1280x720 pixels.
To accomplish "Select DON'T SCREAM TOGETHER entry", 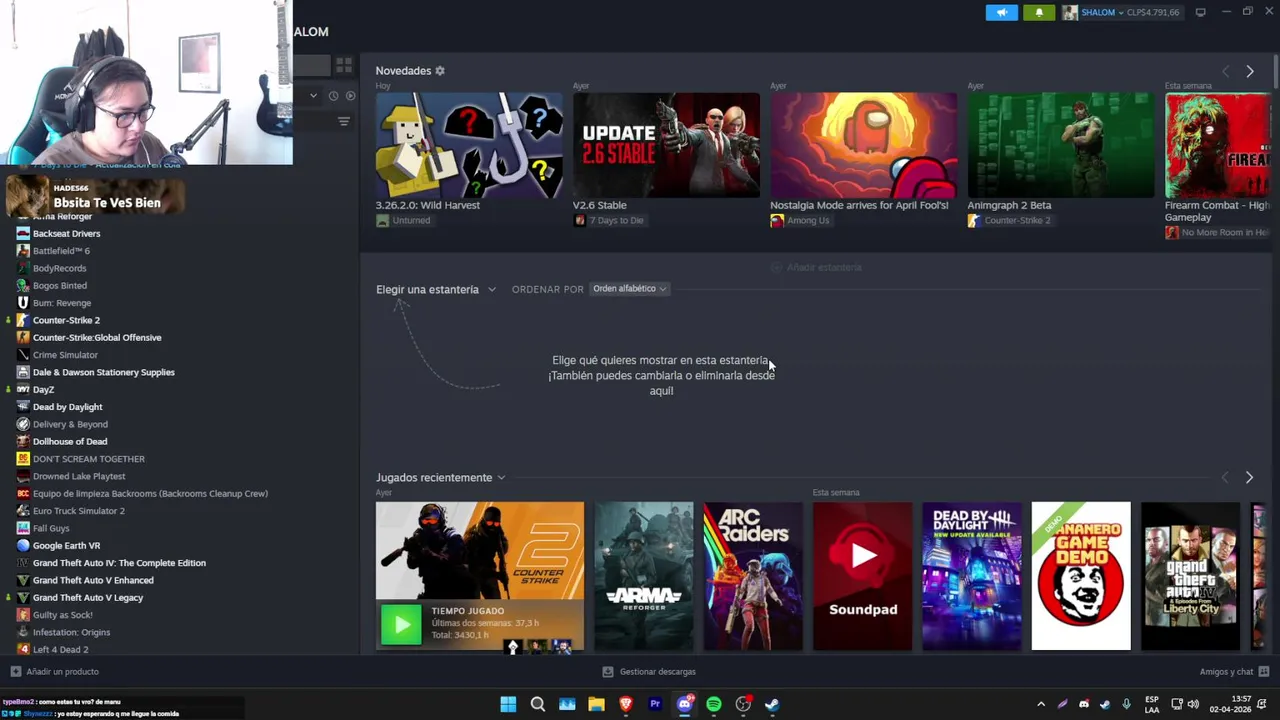I will 88,459.
